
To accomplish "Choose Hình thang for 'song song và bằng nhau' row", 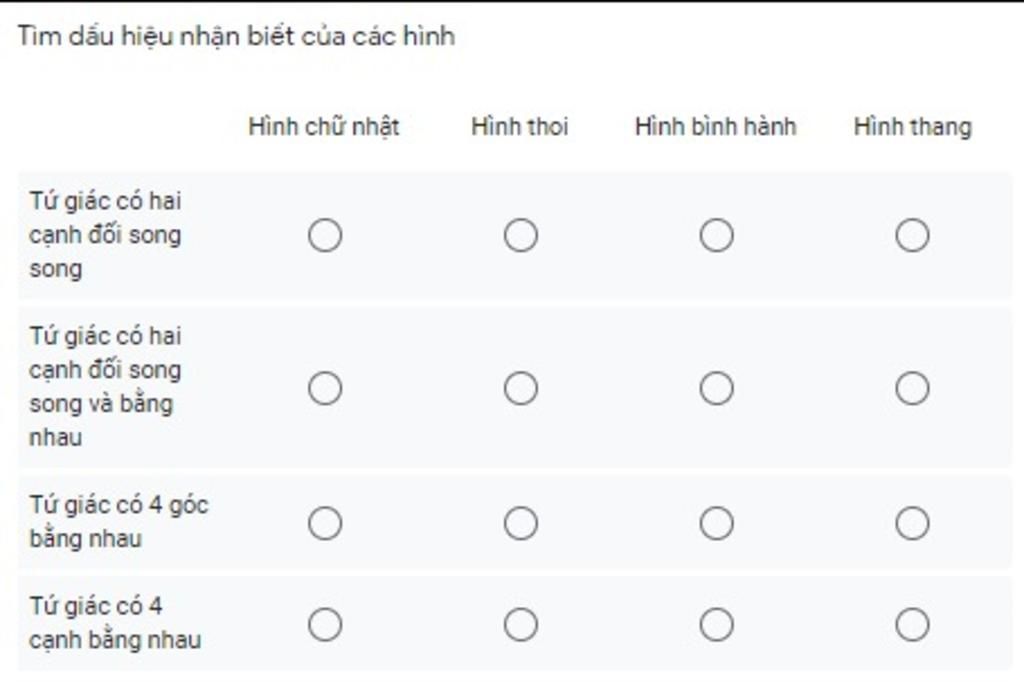I will pos(912,388).
